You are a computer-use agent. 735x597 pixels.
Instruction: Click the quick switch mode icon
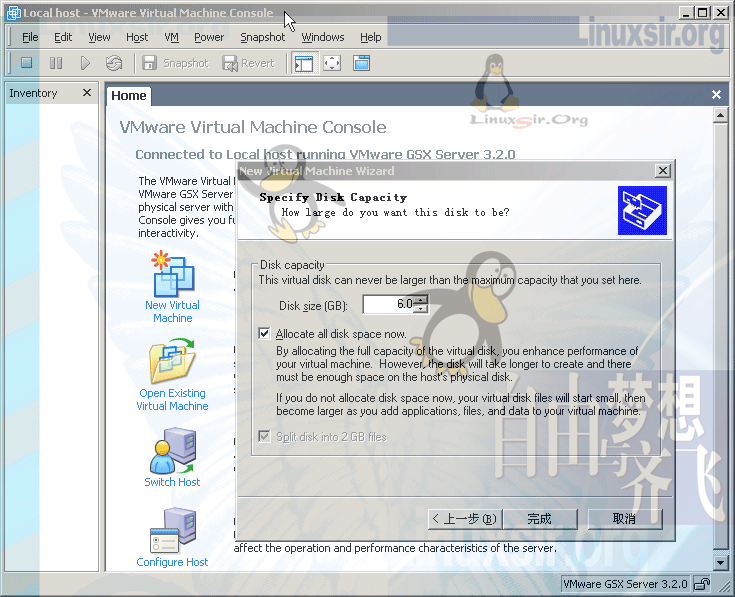point(361,63)
